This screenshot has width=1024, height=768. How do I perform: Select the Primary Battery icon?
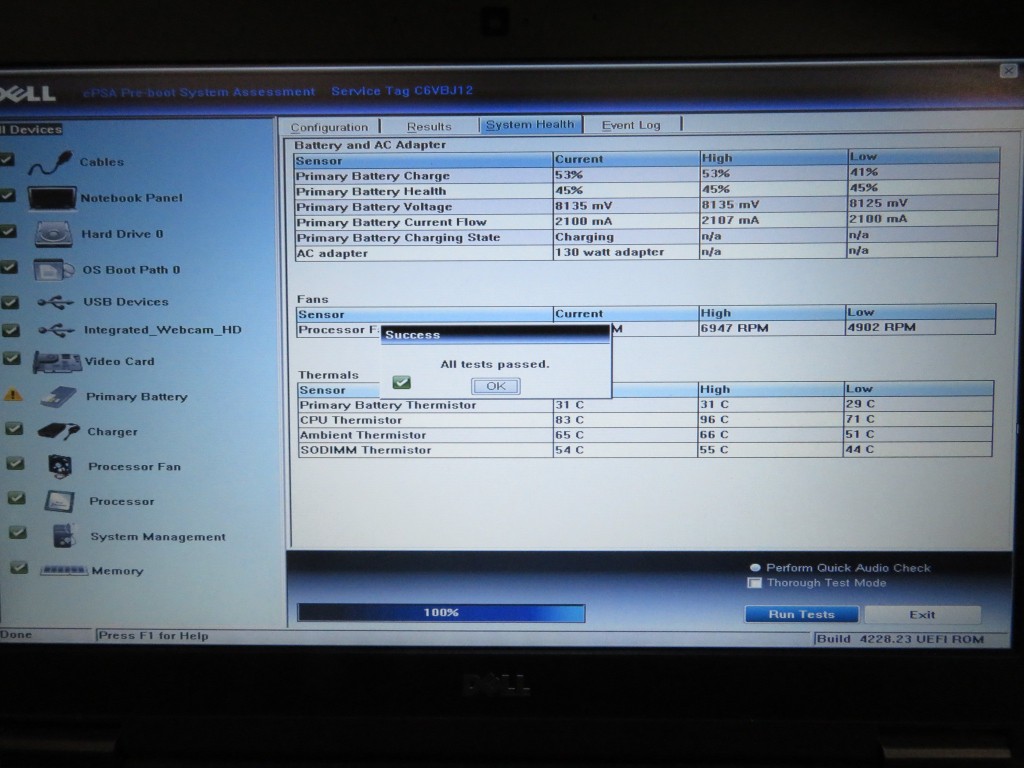[x=59, y=396]
